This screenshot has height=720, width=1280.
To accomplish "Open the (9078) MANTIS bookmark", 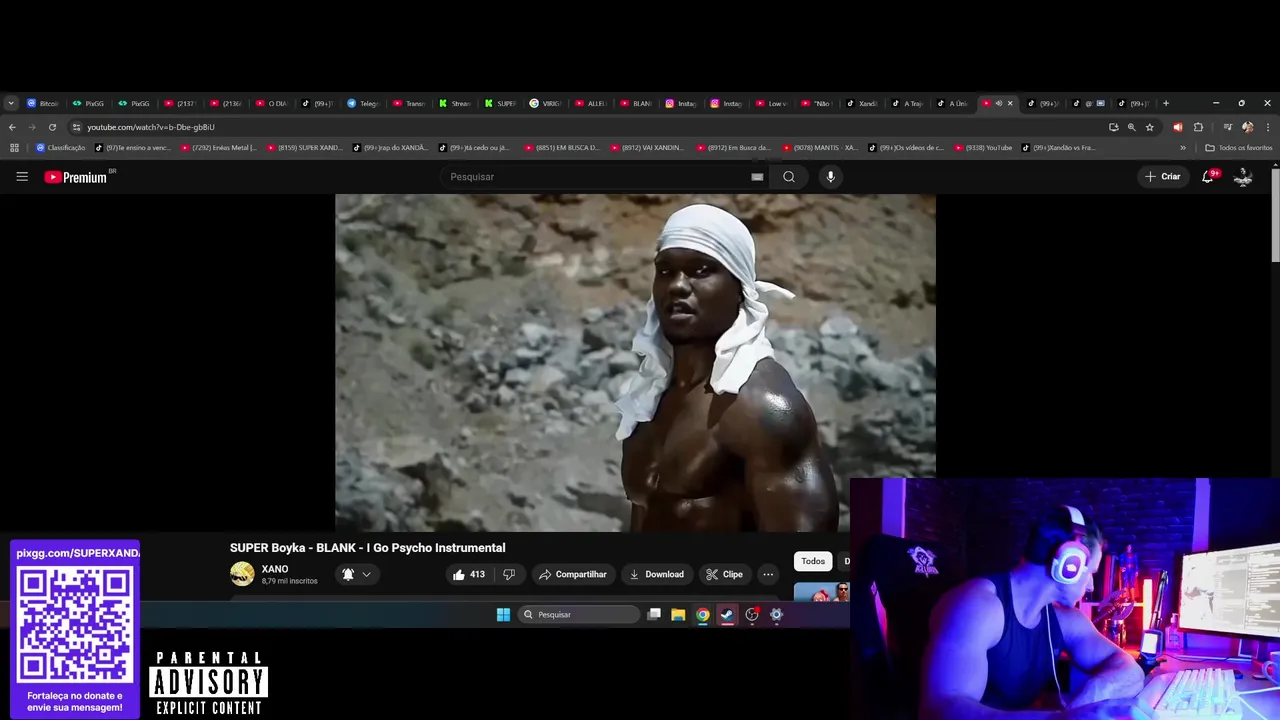I will [x=821, y=148].
